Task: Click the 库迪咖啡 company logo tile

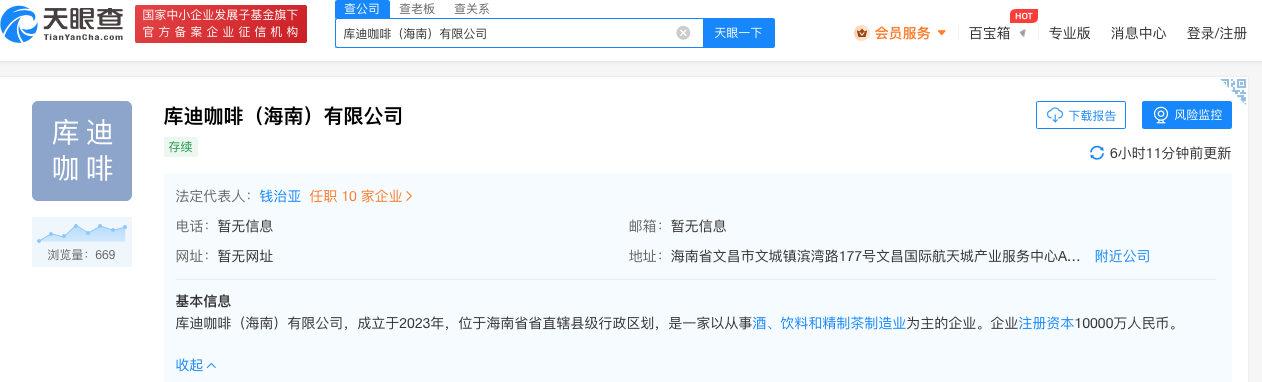Action: coord(82,151)
